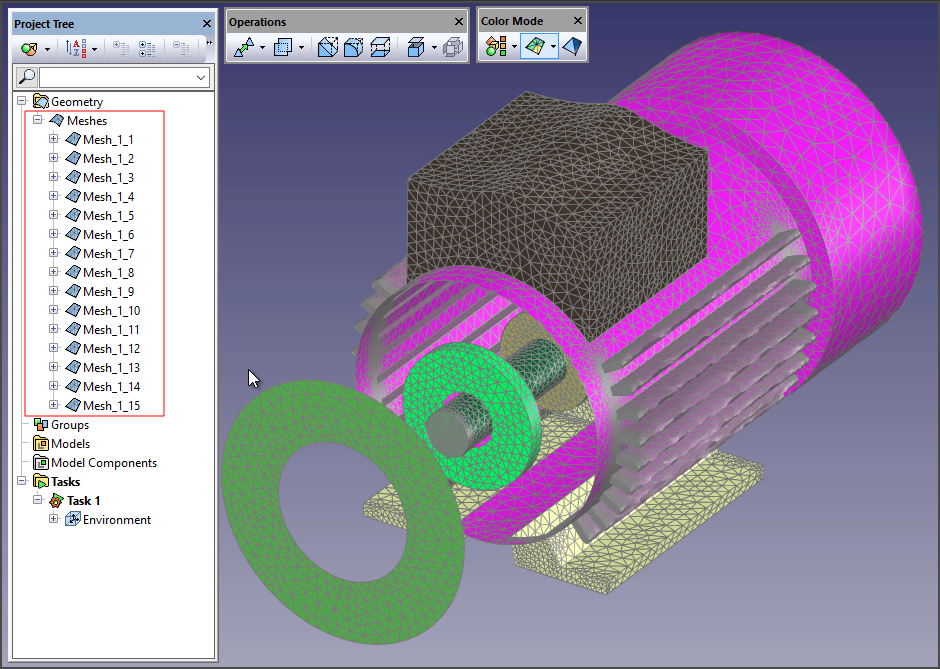Click the sort A-Z icon in Project Tree

click(x=76, y=48)
